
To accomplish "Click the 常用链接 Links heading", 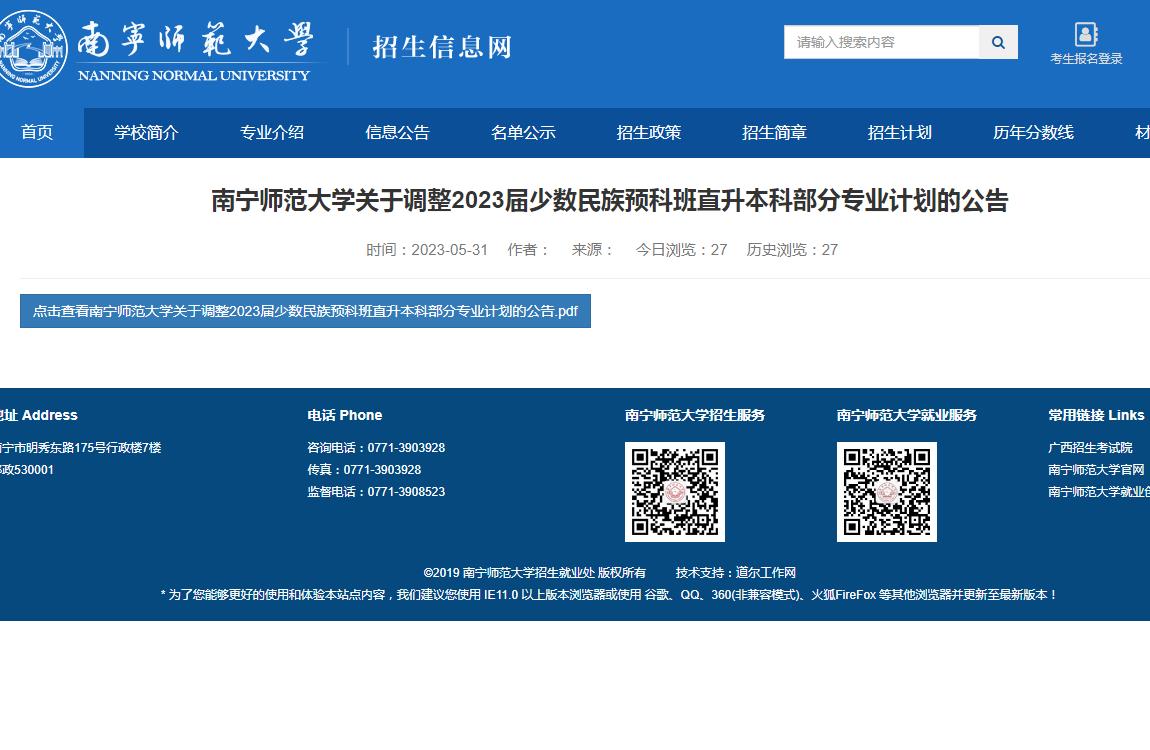I will point(1096,415).
